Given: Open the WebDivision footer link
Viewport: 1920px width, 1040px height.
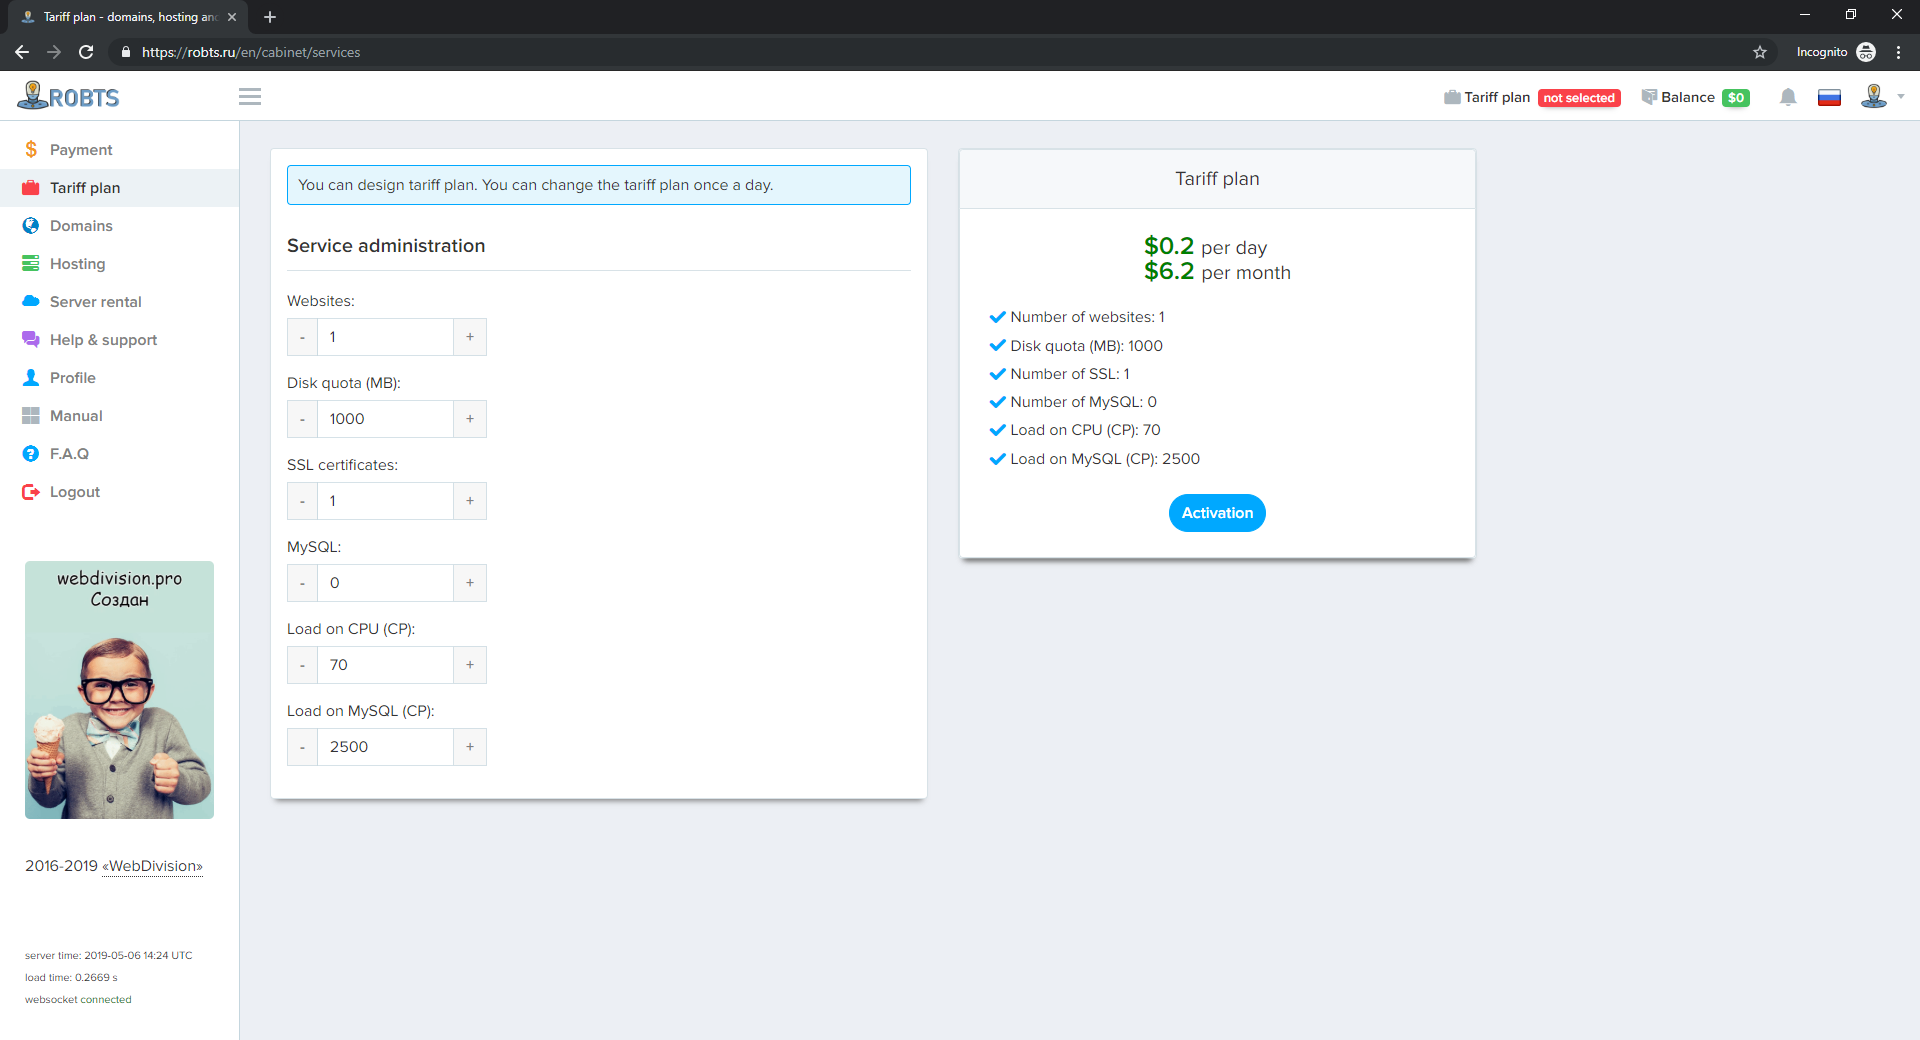Looking at the screenshot, I should point(154,866).
